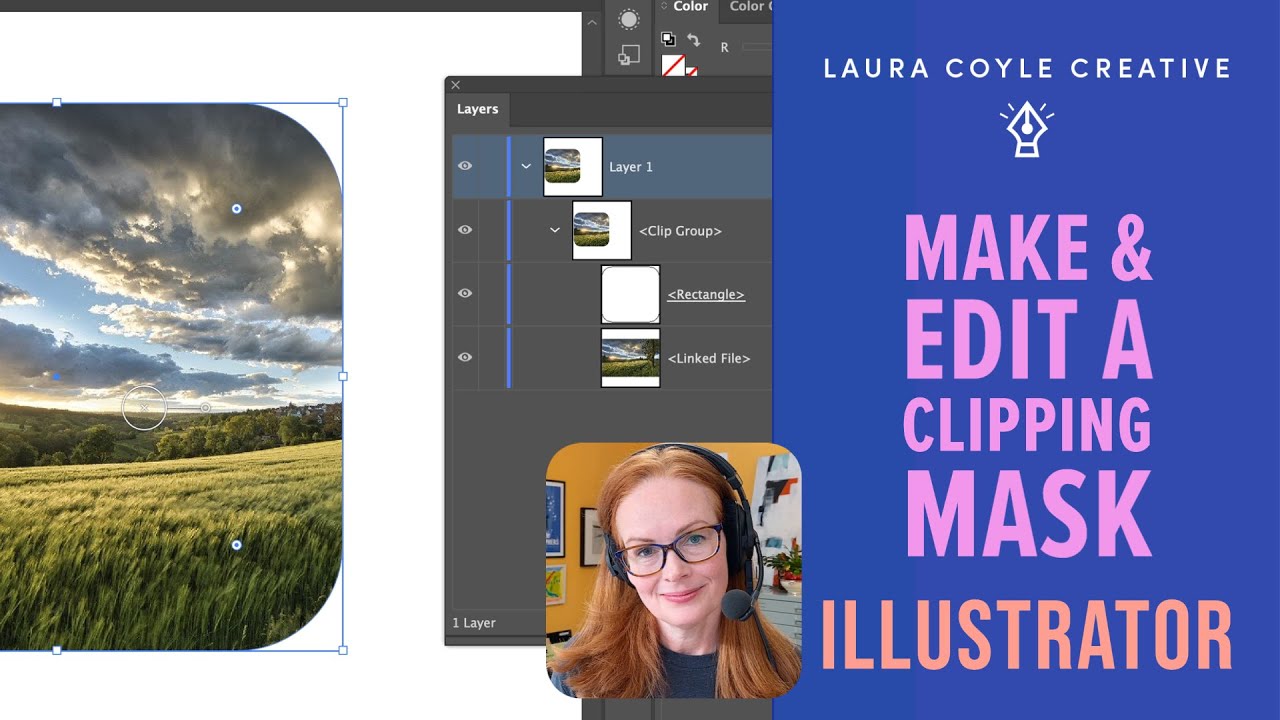The height and width of the screenshot is (720, 1280).
Task: Click the bottom-center bounding box handle
Action: coord(57,650)
